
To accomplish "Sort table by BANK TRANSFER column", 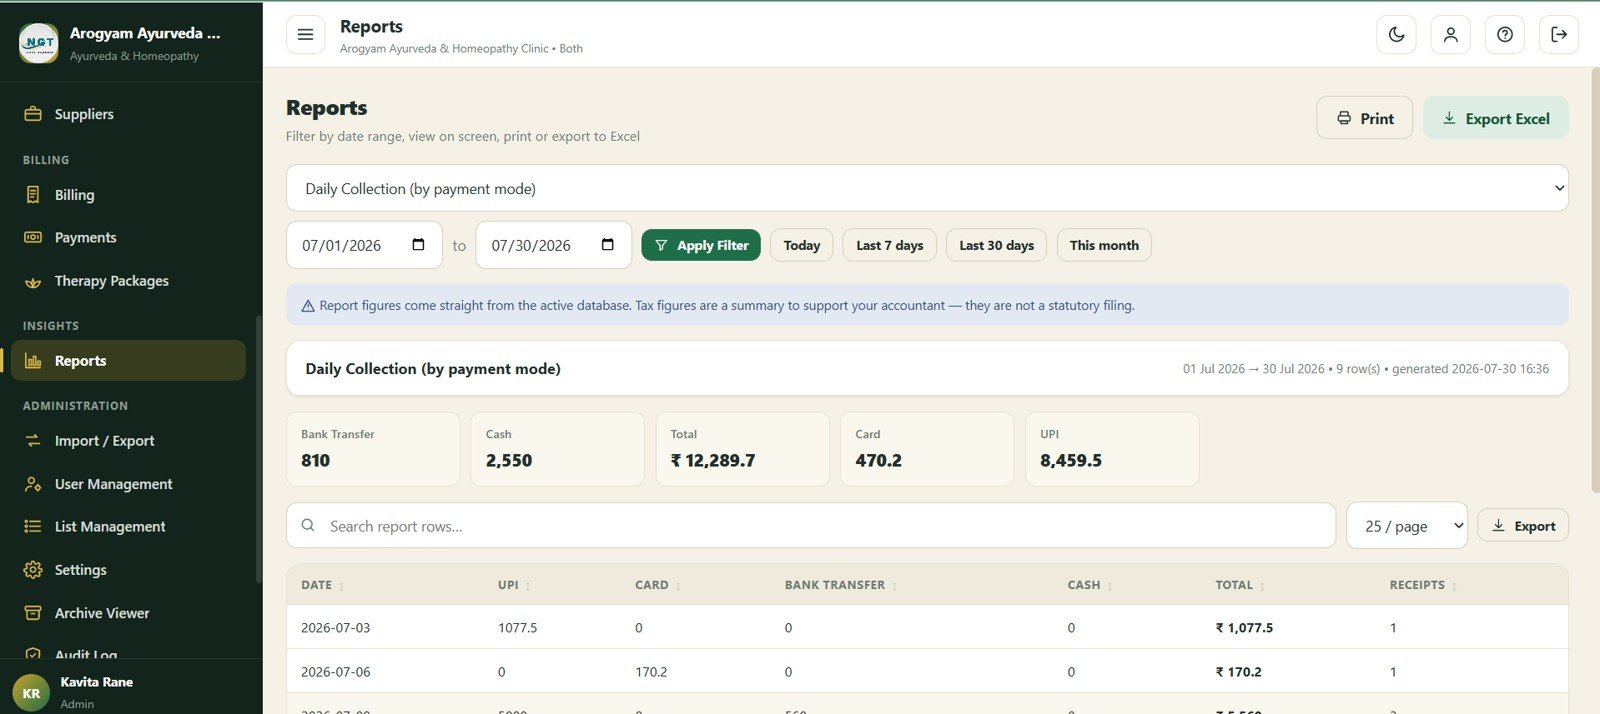I will pos(841,585).
